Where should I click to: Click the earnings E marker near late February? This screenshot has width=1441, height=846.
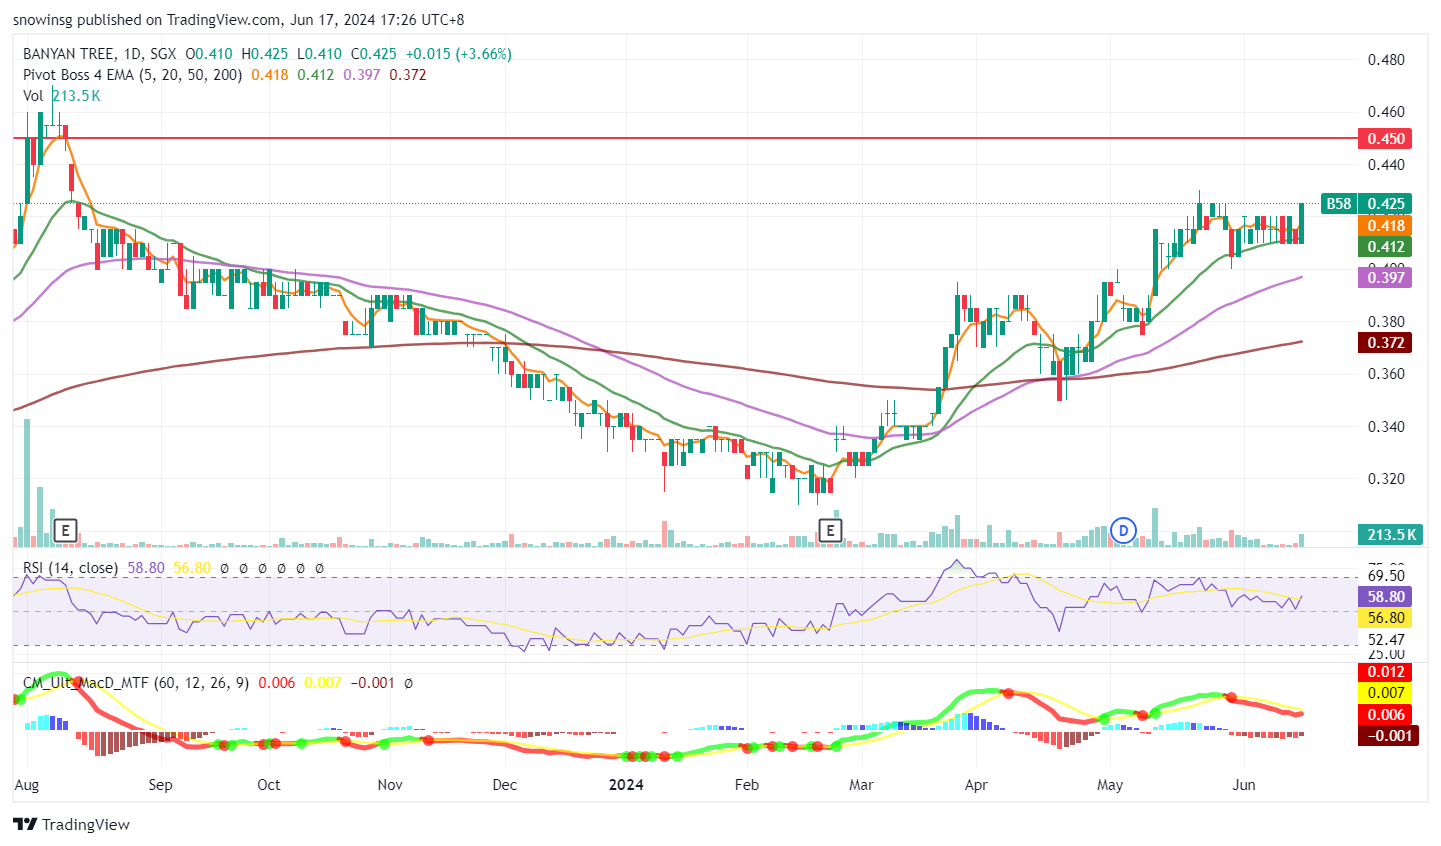coord(830,530)
